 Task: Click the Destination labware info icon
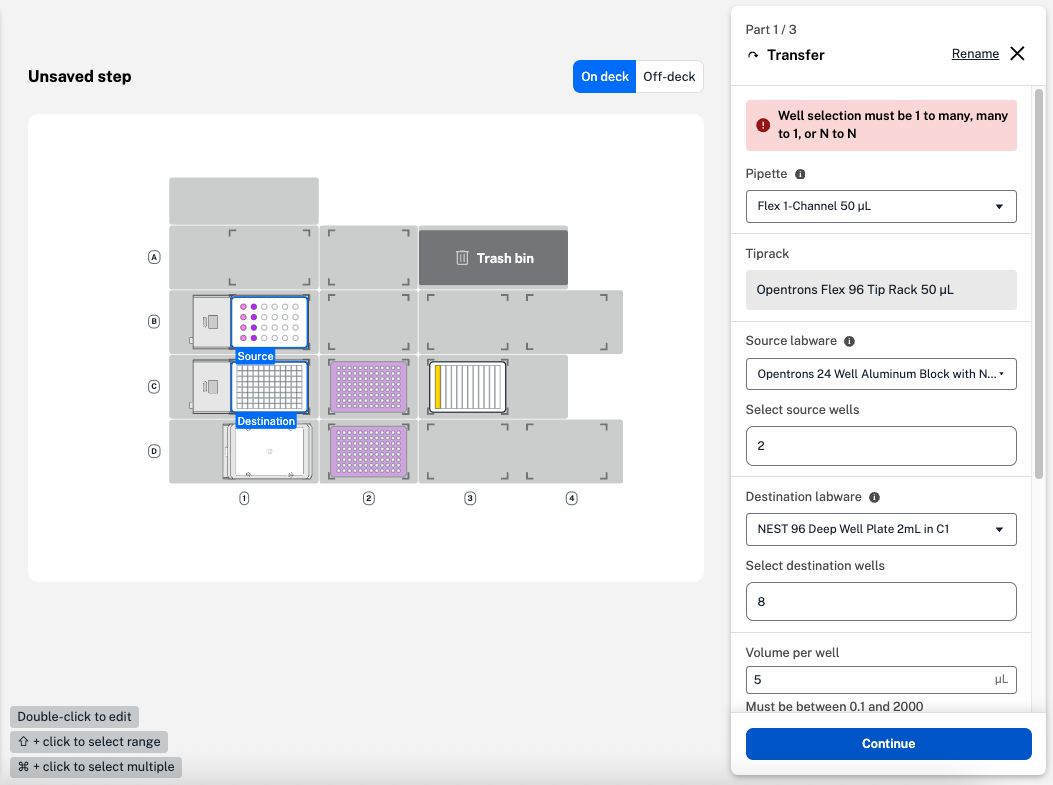874,497
